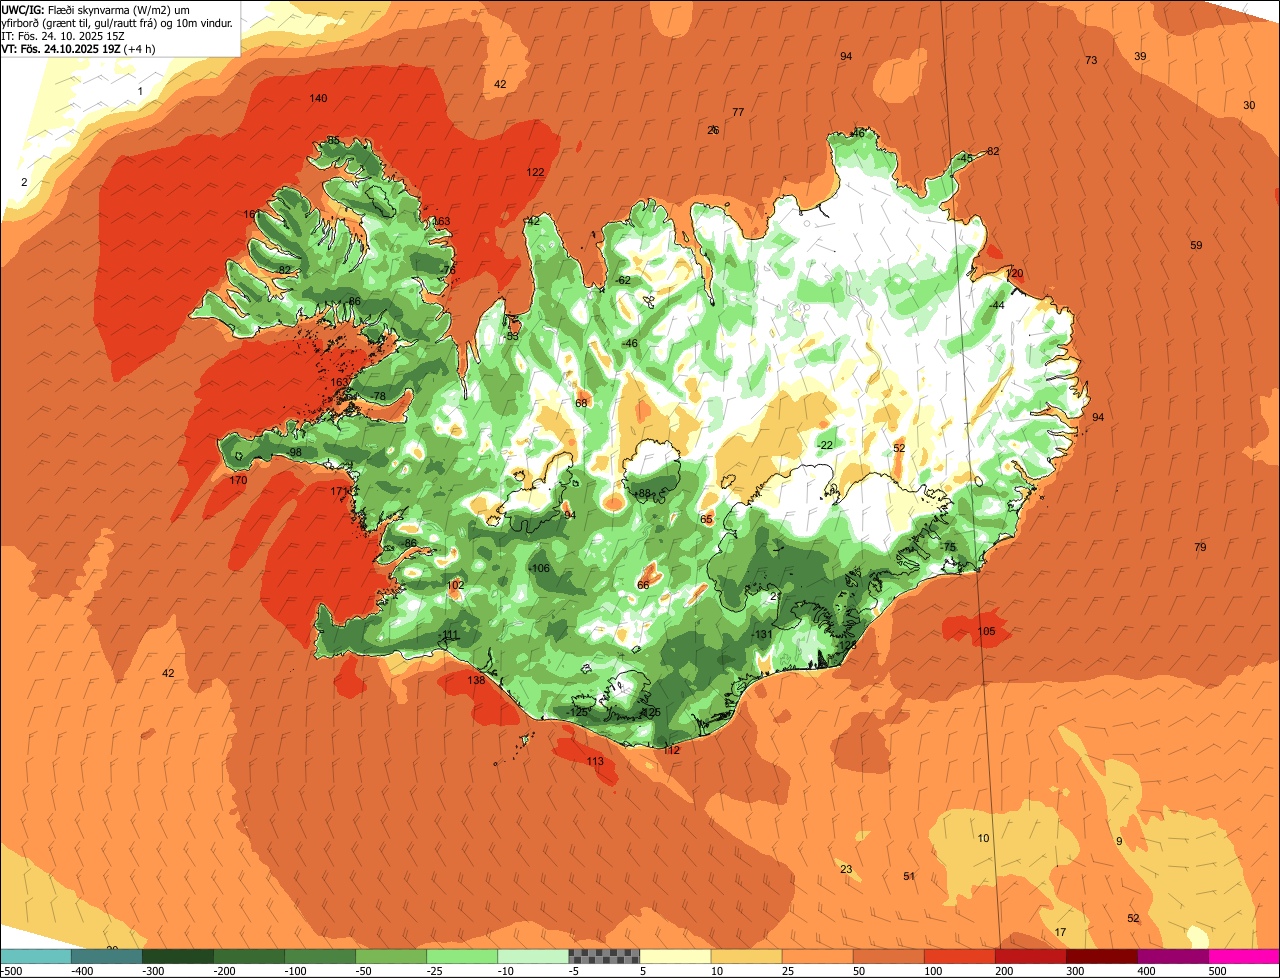This screenshot has width=1280, height=978.
Task: Click the purple 400 to 500 legend swatch
Action: pyautogui.click(x=1172, y=956)
